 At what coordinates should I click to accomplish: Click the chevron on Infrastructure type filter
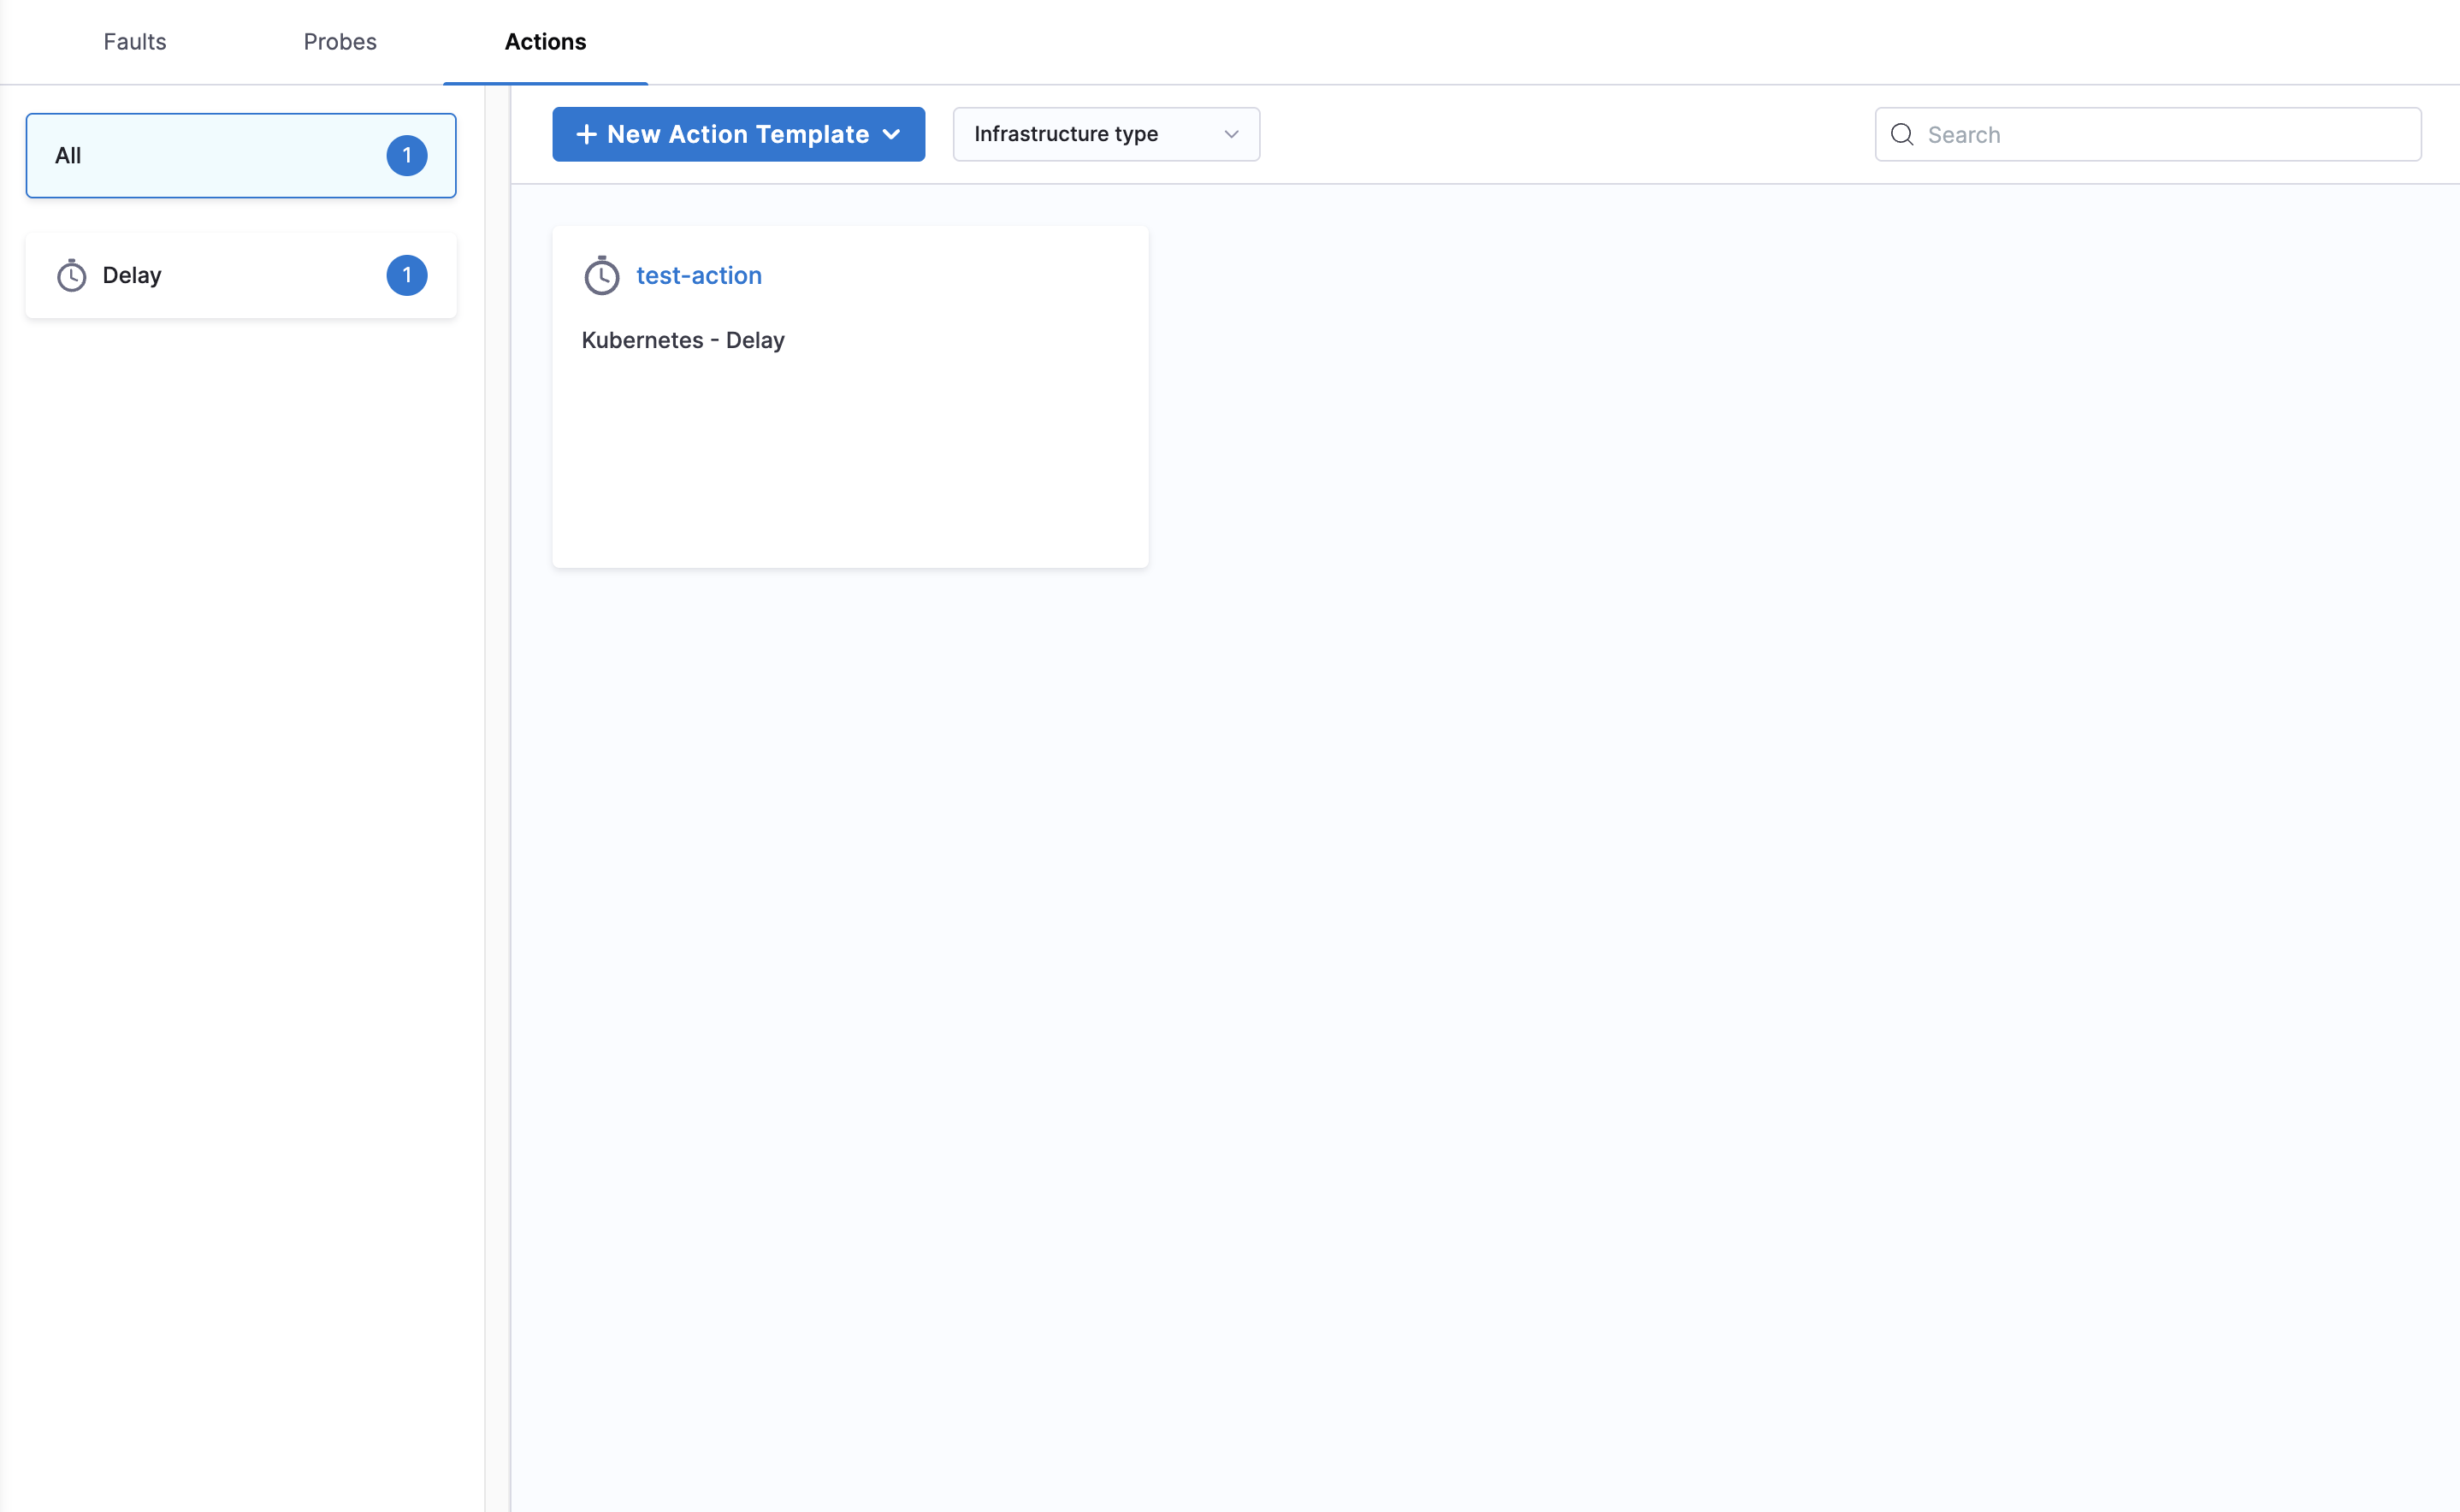1231,134
